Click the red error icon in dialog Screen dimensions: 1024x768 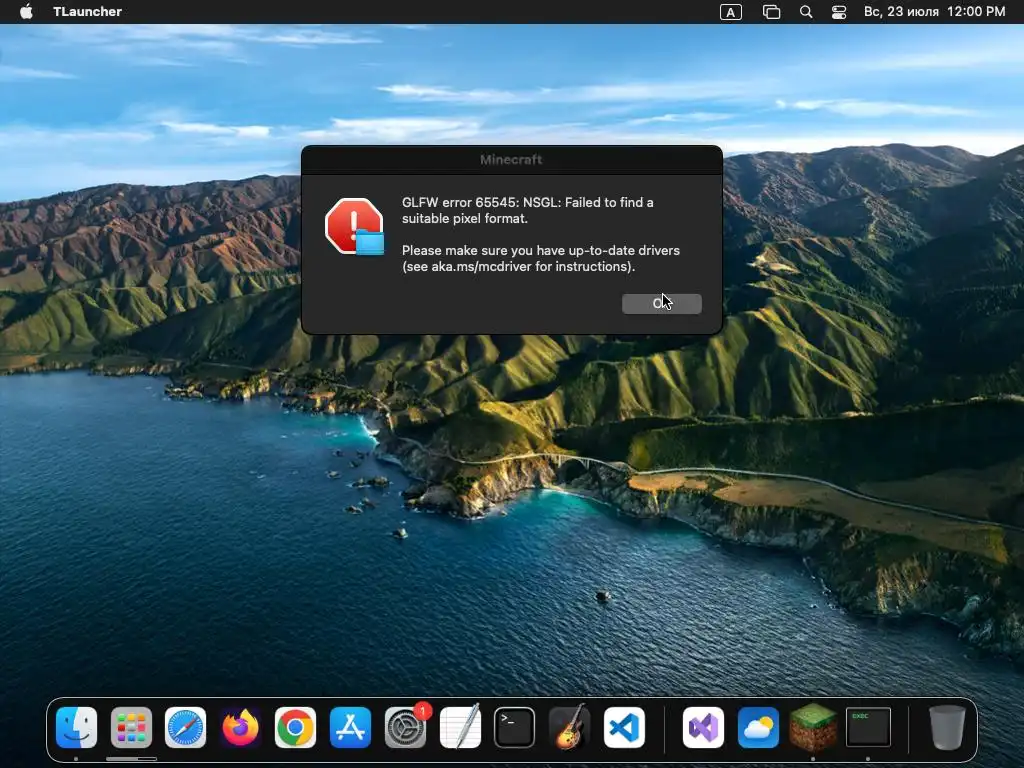pyautogui.click(x=355, y=227)
